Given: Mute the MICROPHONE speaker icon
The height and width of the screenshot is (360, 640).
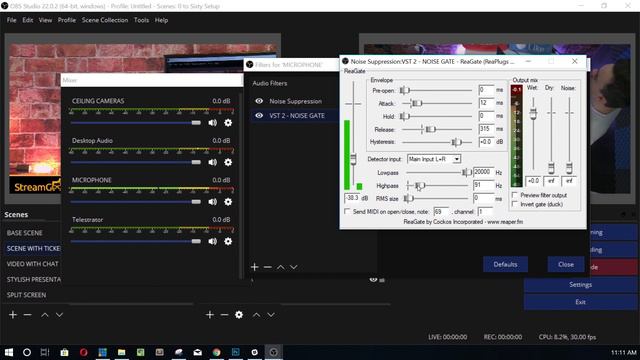Looking at the screenshot, I should coord(213,202).
